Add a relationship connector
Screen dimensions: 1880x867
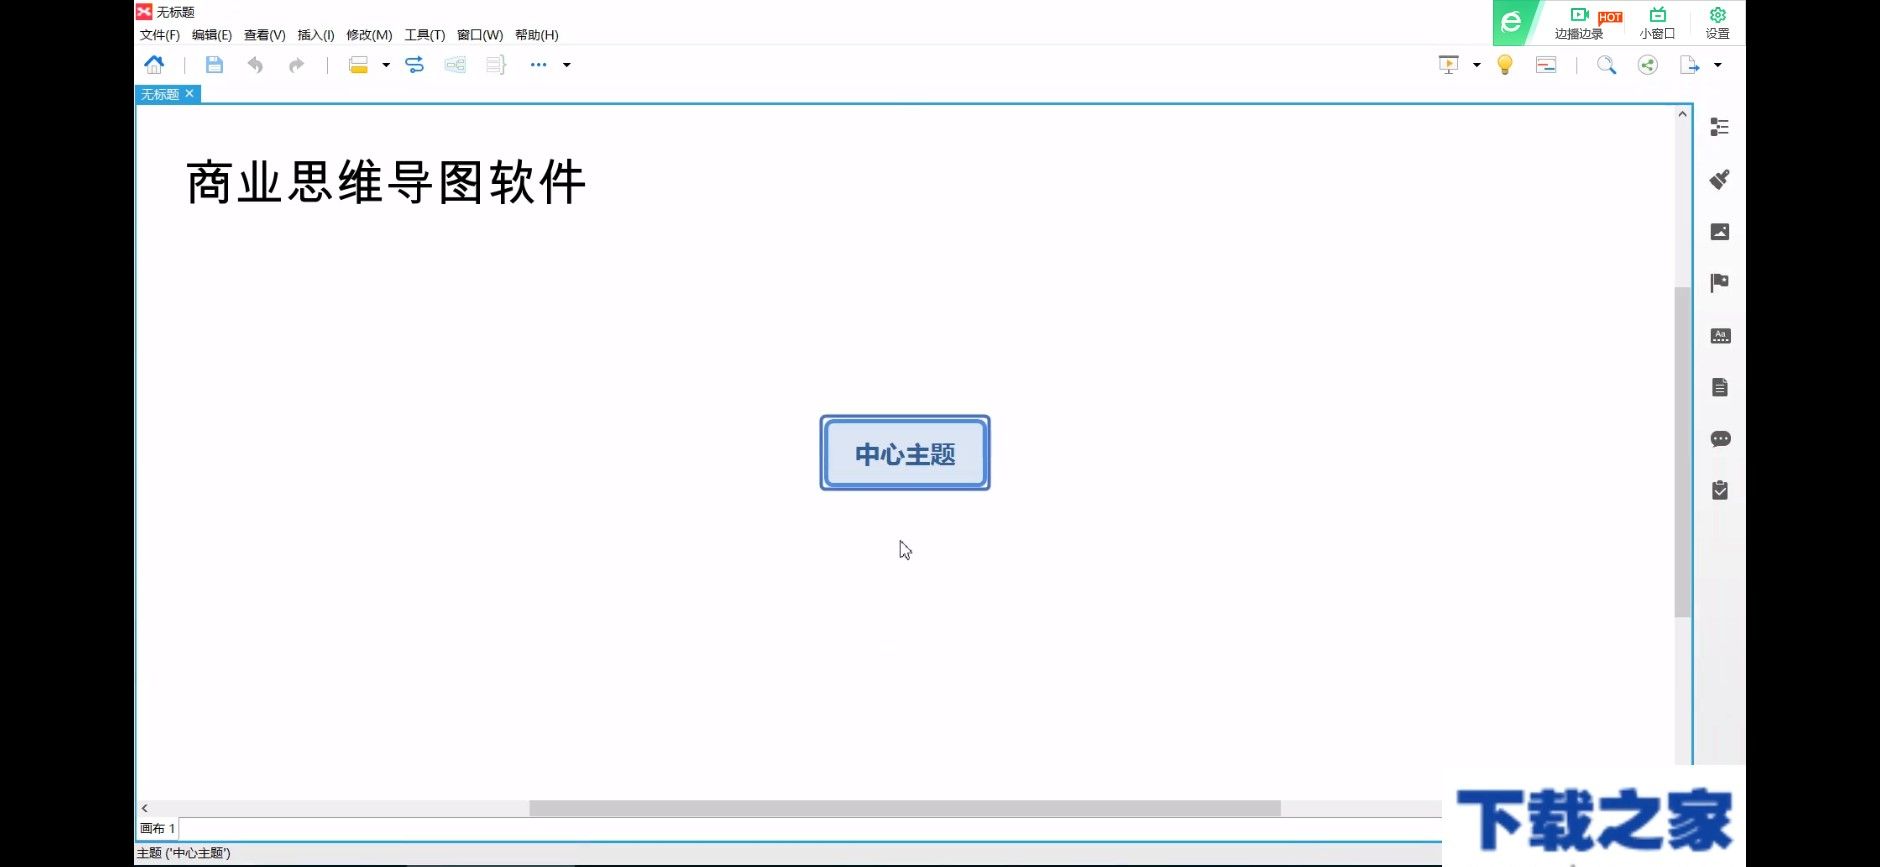414,65
